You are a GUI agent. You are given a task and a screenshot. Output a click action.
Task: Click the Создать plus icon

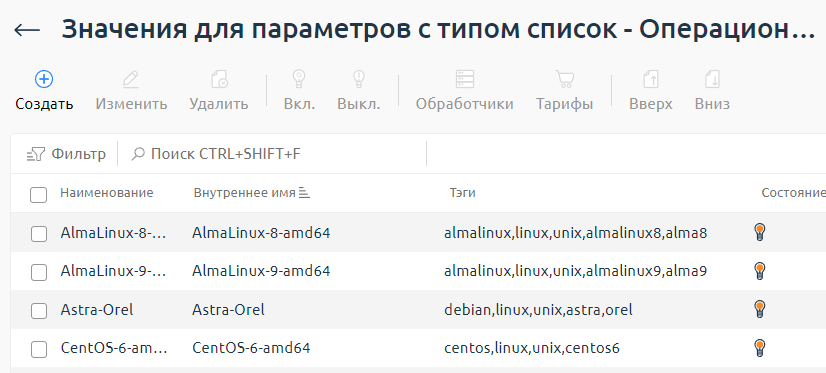[44, 79]
